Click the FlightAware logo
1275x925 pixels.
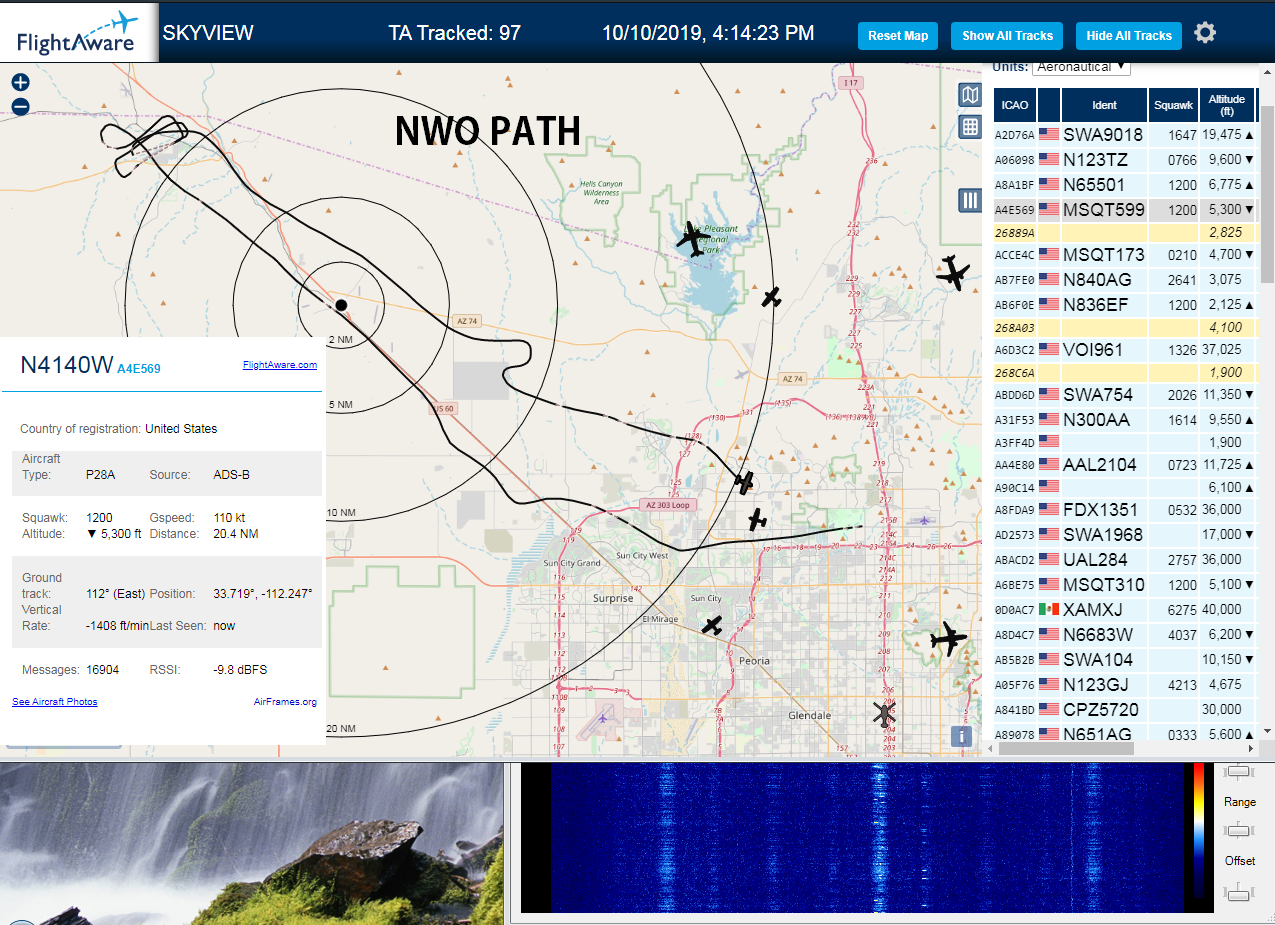78,32
